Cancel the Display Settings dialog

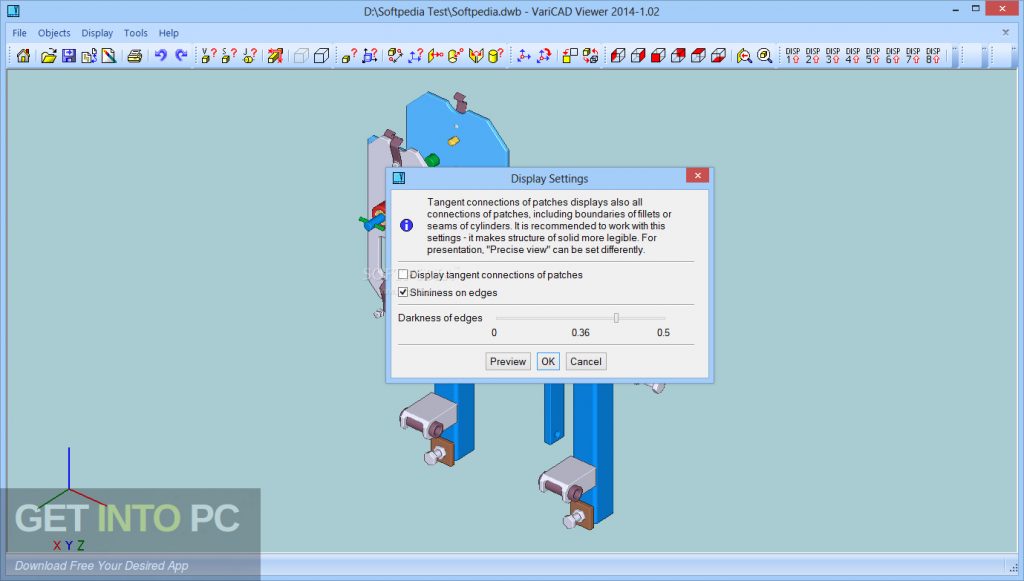586,362
